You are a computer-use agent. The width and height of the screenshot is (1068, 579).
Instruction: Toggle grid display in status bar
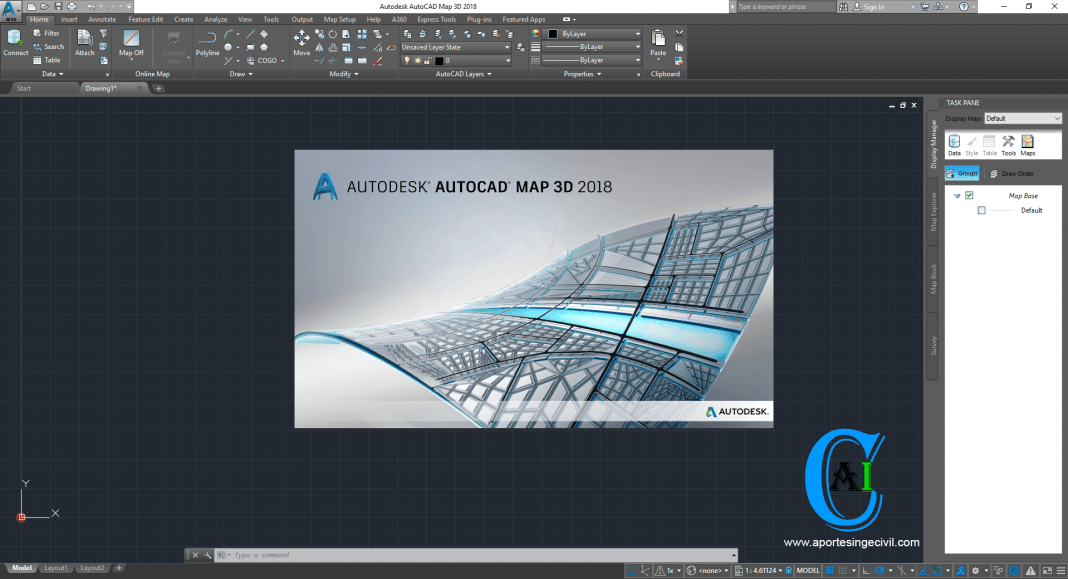pos(830,571)
